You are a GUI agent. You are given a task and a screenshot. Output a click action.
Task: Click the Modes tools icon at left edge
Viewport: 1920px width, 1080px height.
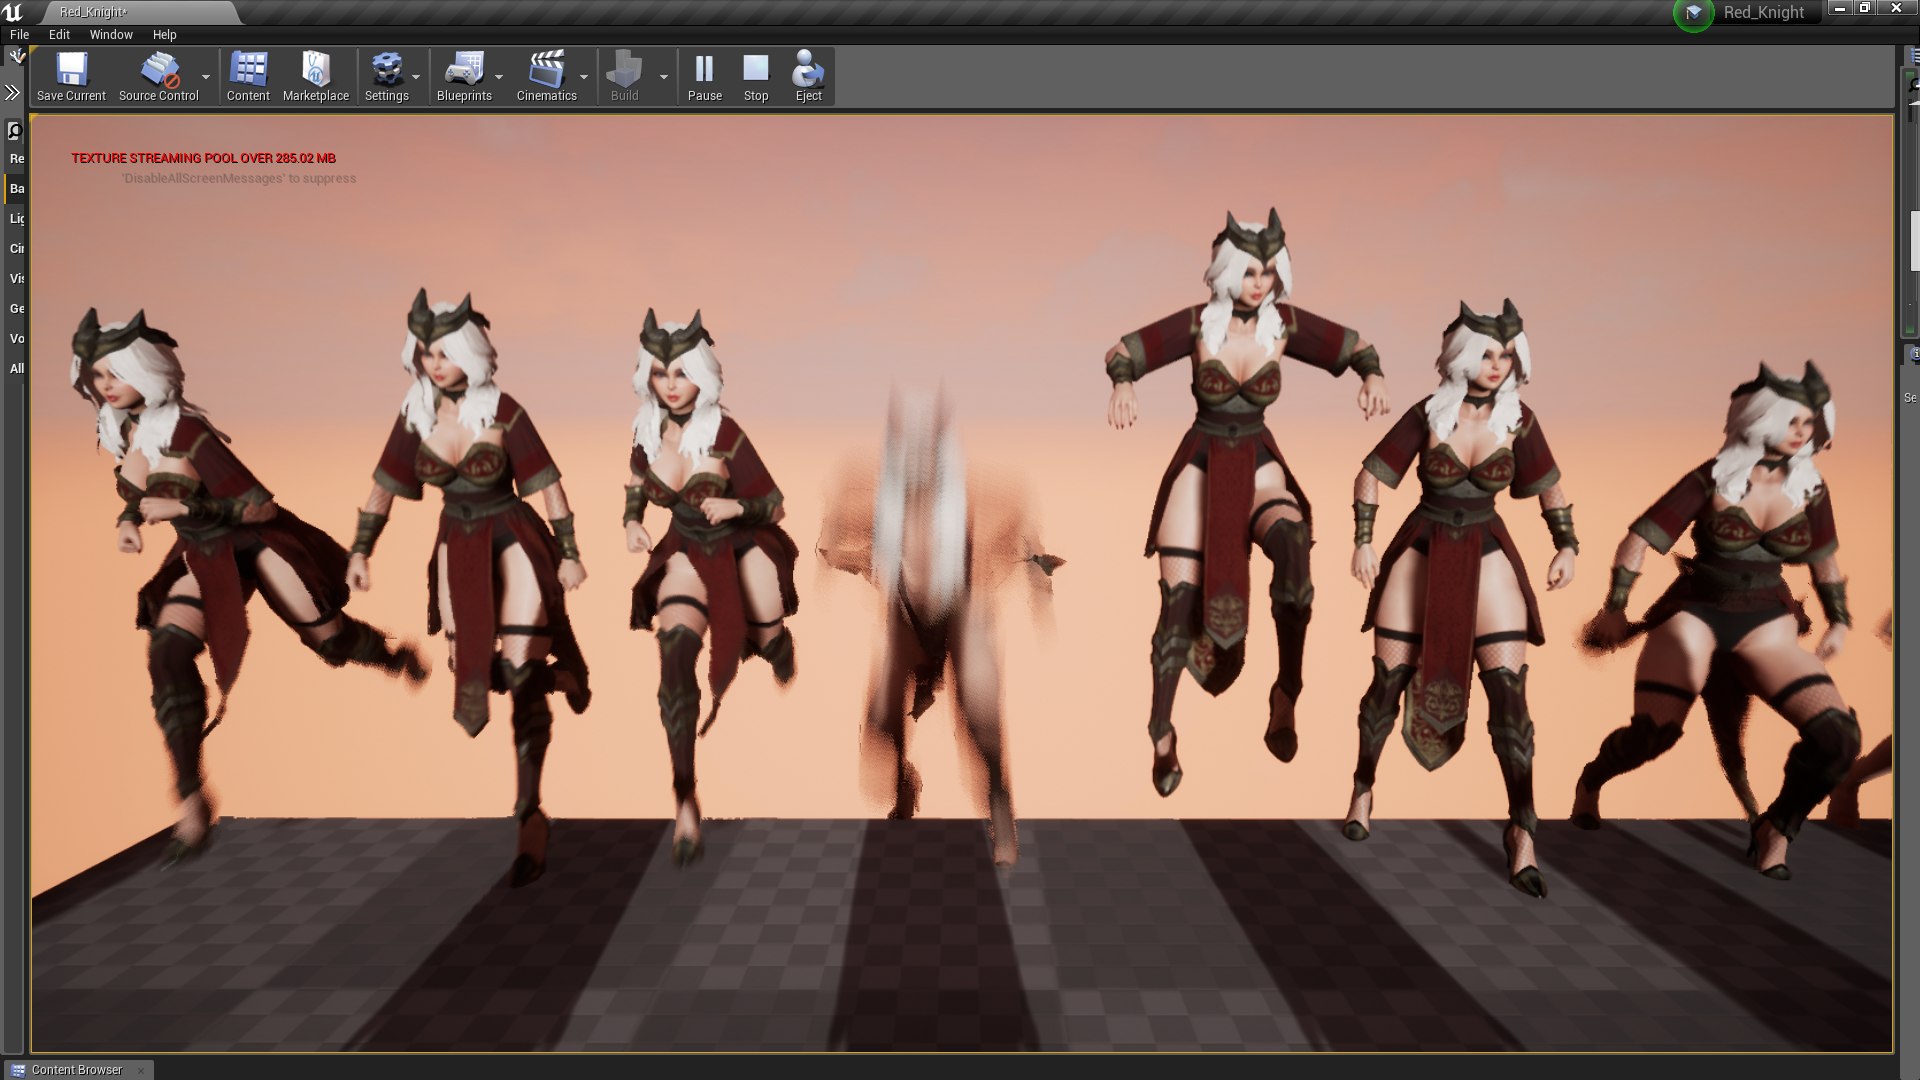(16, 57)
